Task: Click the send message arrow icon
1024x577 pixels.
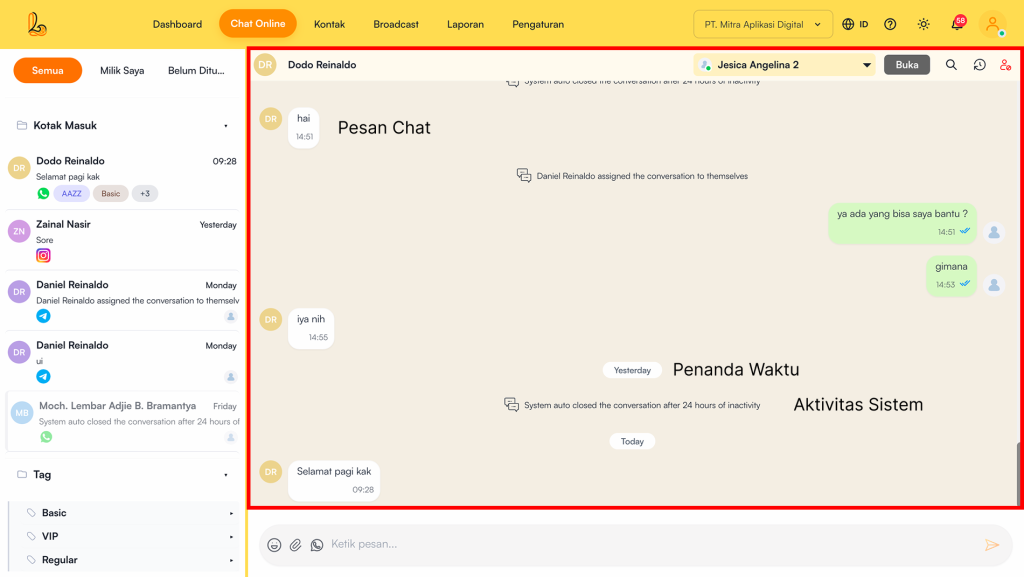Action: (x=992, y=545)
